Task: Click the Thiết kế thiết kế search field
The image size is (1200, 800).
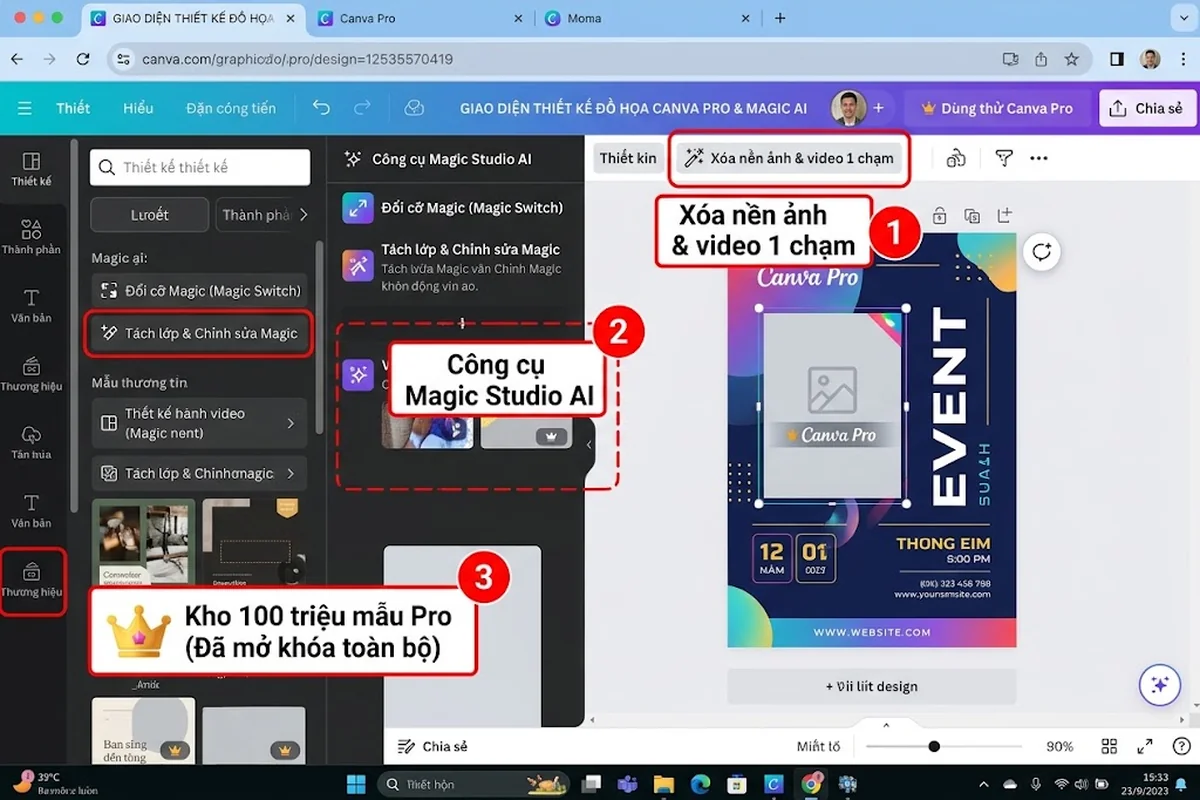Action: tap(200, 167)
